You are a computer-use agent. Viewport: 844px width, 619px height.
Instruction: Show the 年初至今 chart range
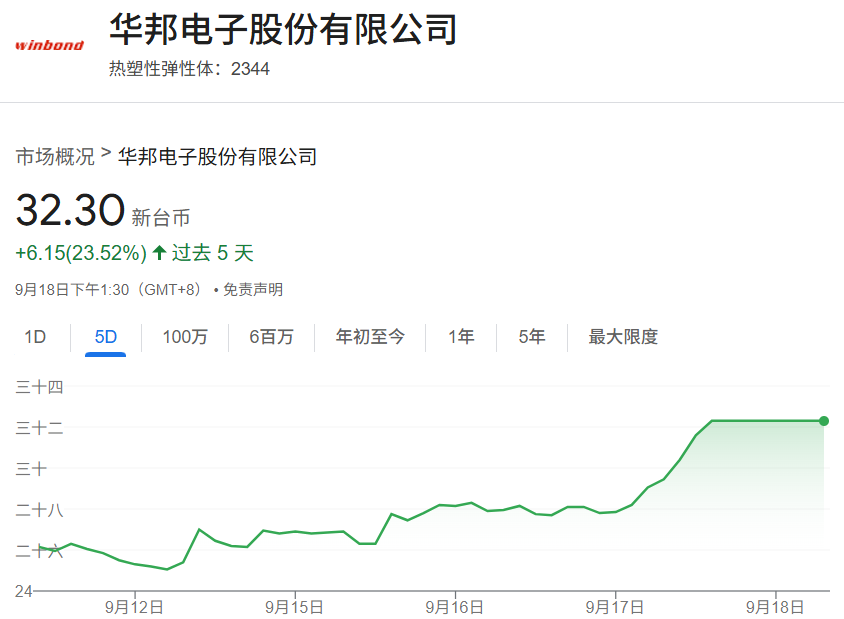(x=370, y=337)
